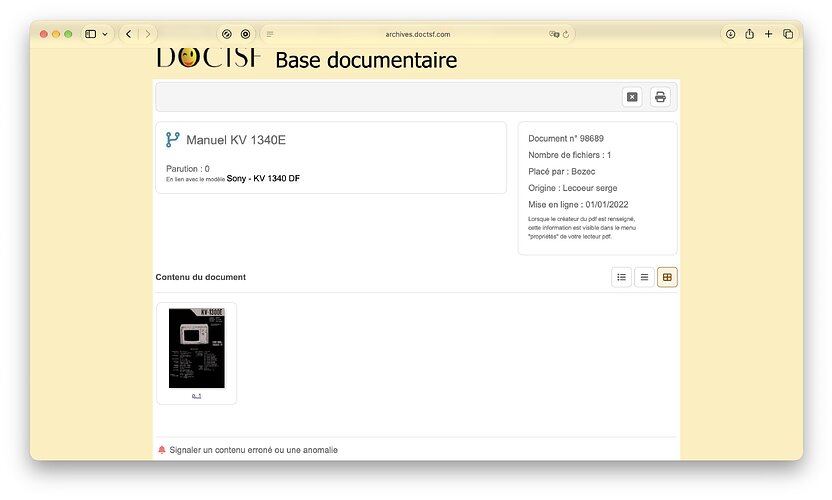
Task: Click the Manuel KV 1340E title
Action: pyautogui.click(x=236, y=140)
